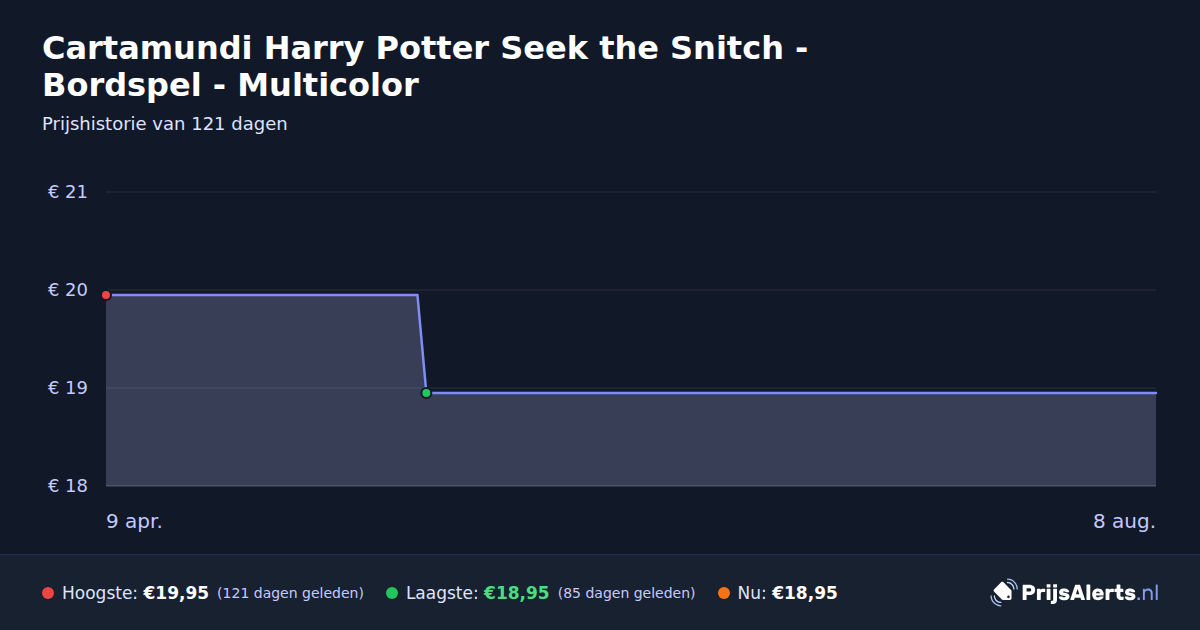Click the 8 aug. end date label
The width and height of the screenshot is (1200, 630).
point(1124,521)
